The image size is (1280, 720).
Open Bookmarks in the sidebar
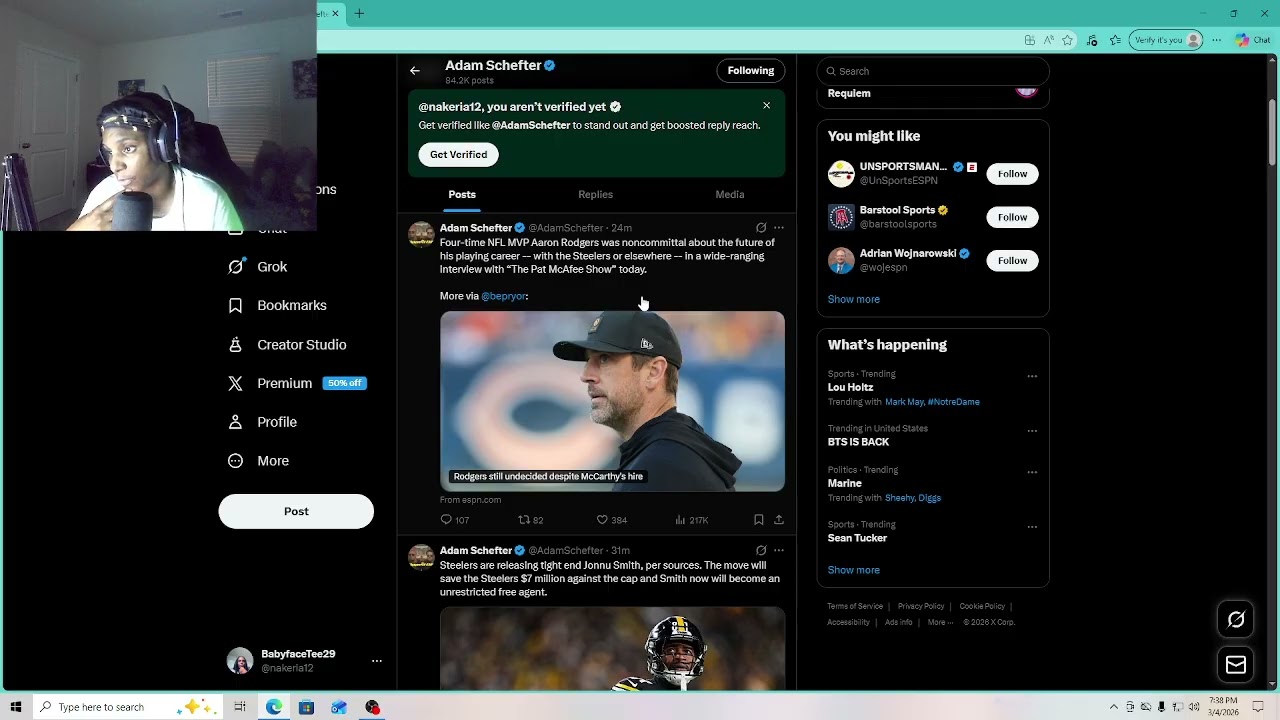tap(277, 305)
